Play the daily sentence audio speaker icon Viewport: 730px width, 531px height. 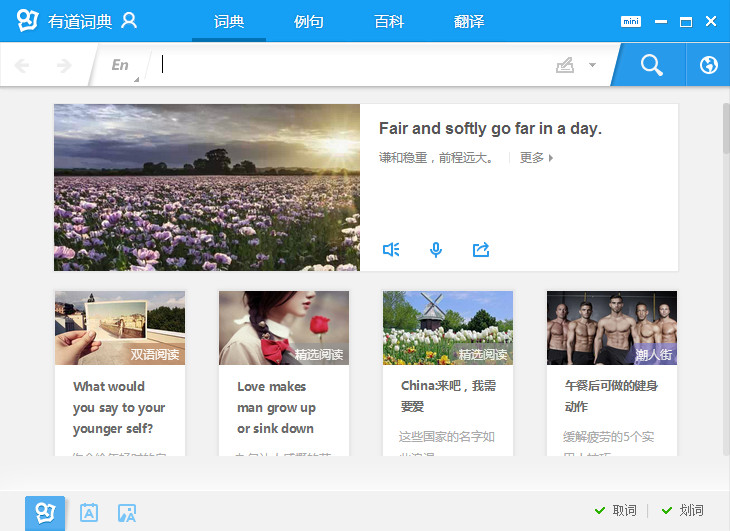pos(391,250)
